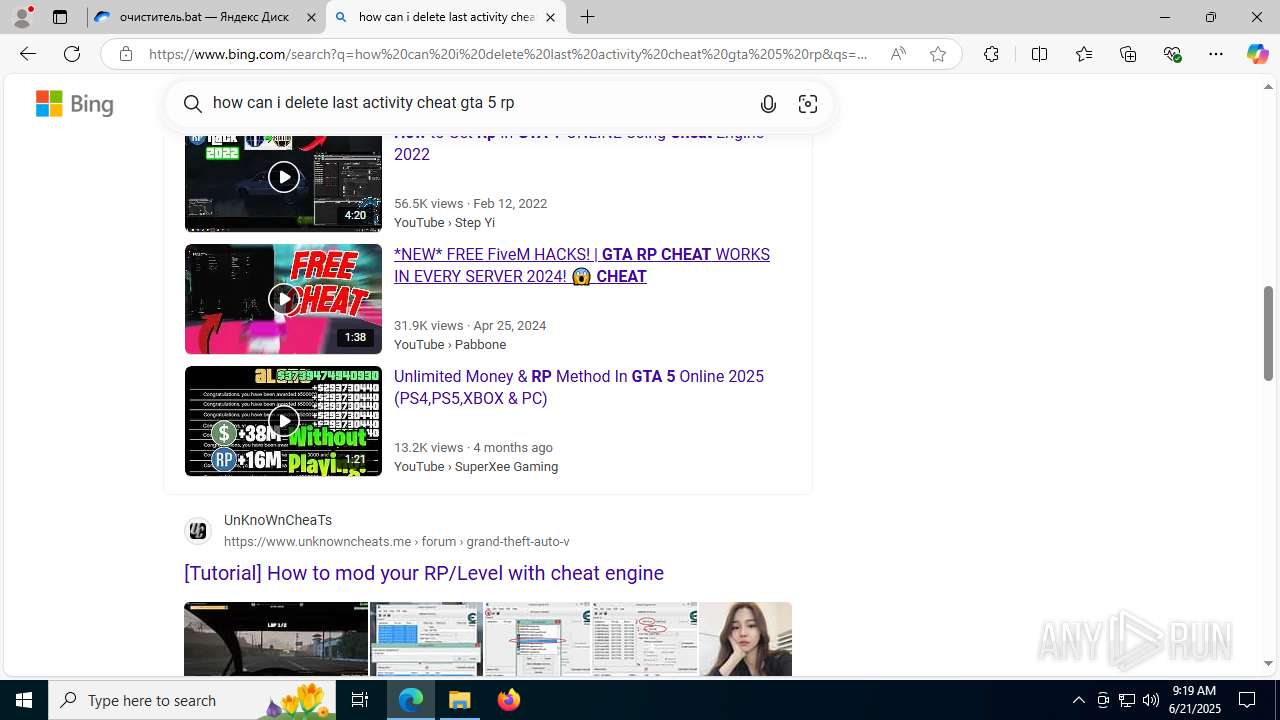Open browser Extensions menu
Screen dimensions: 1280x720
click(x=991, y=54)
